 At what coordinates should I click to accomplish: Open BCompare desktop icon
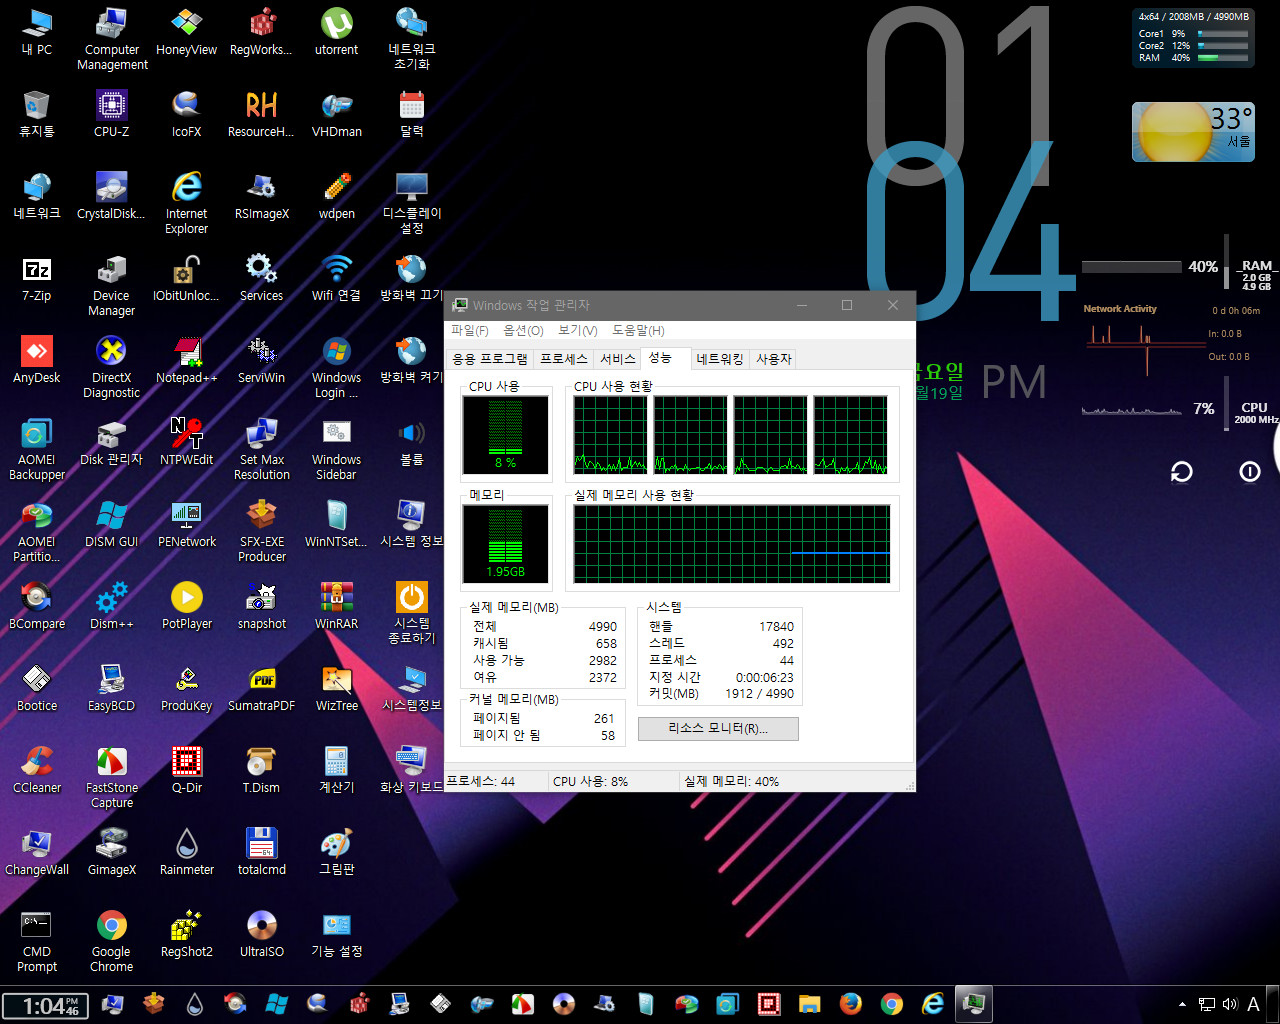(37, 606)
